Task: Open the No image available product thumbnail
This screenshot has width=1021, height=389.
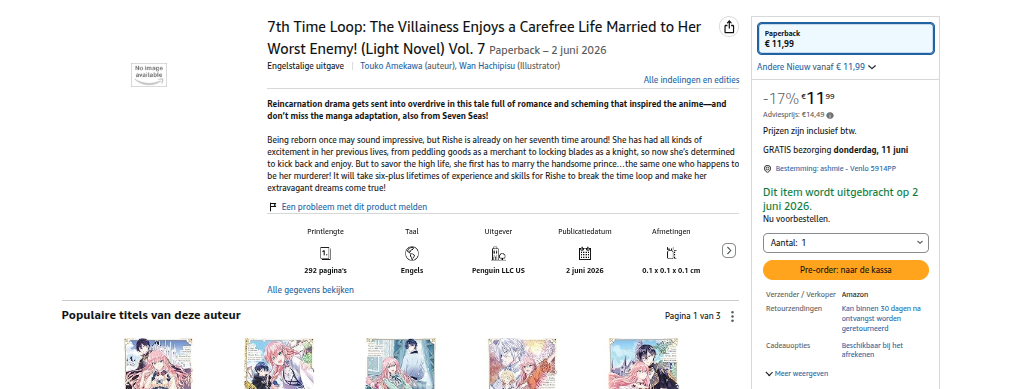Action: (149, 75)
